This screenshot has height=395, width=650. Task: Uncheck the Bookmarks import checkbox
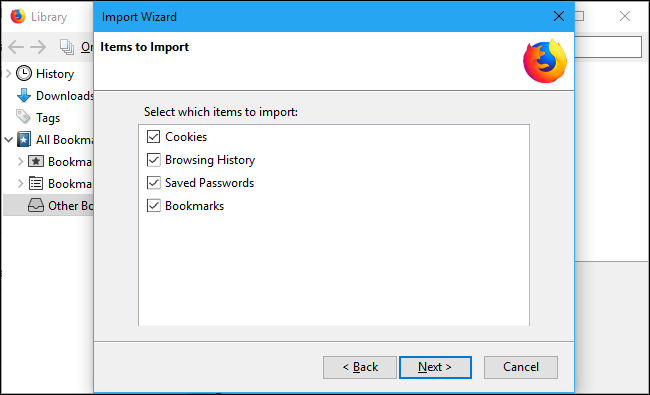click(153, 206)
